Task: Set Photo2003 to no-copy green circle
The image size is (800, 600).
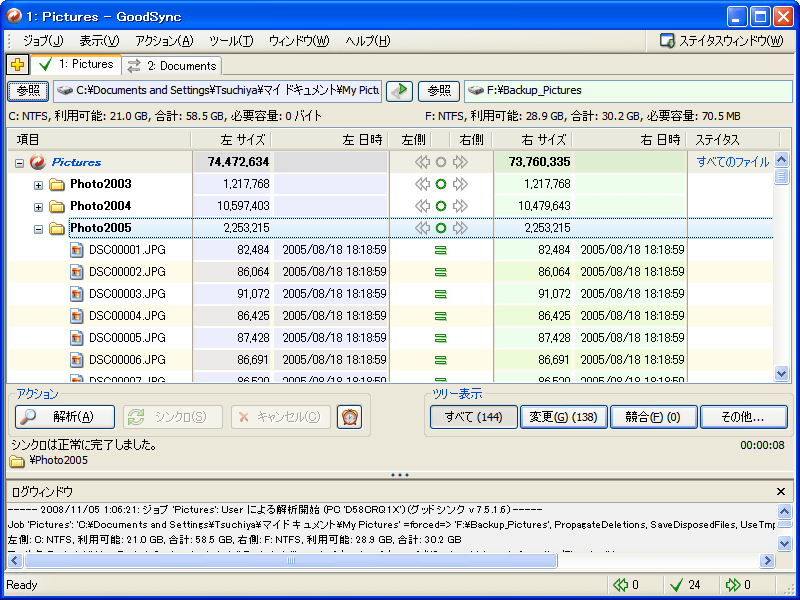Action: pos(441,184)
